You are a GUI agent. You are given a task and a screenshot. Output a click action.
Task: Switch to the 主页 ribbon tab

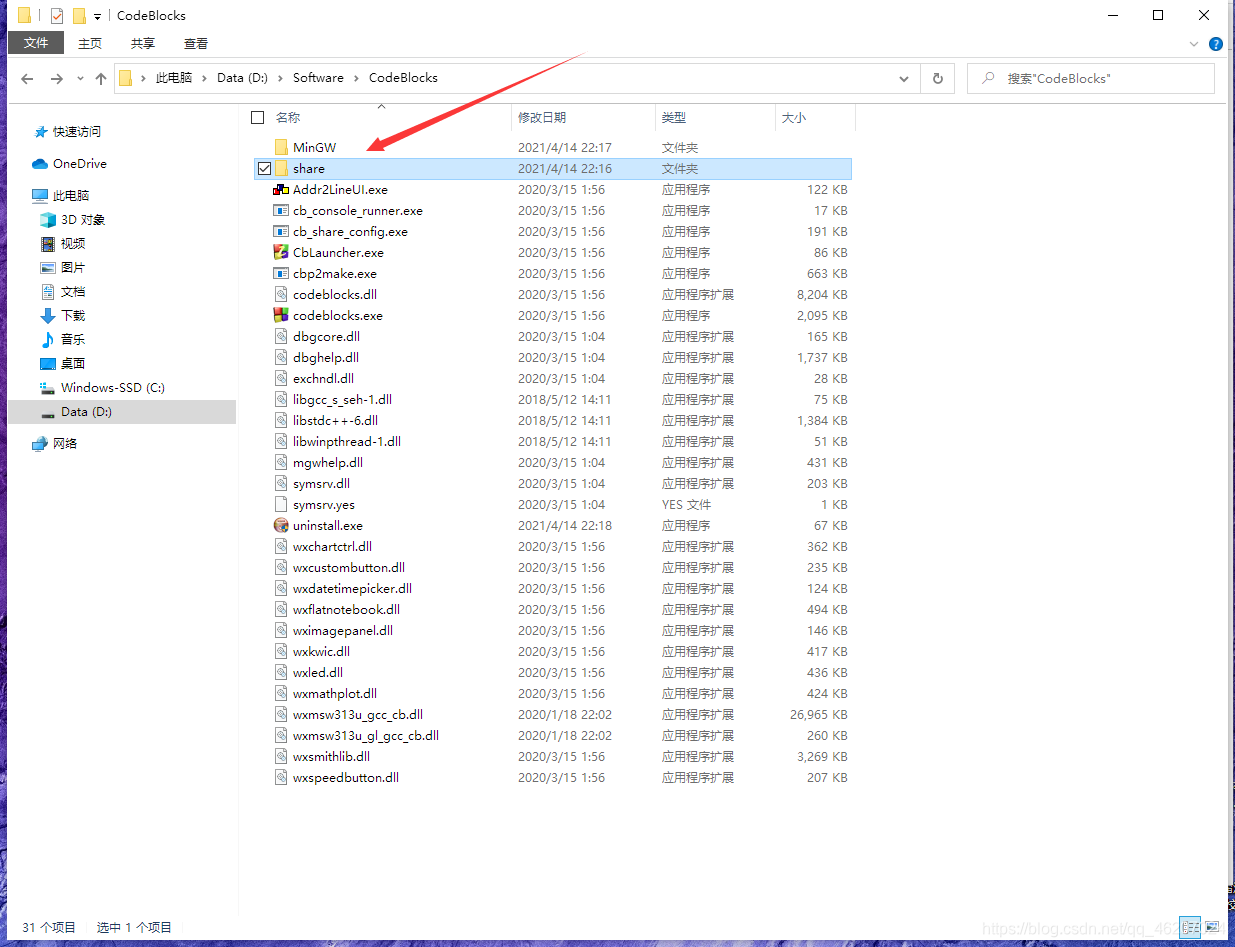point(90,43)
